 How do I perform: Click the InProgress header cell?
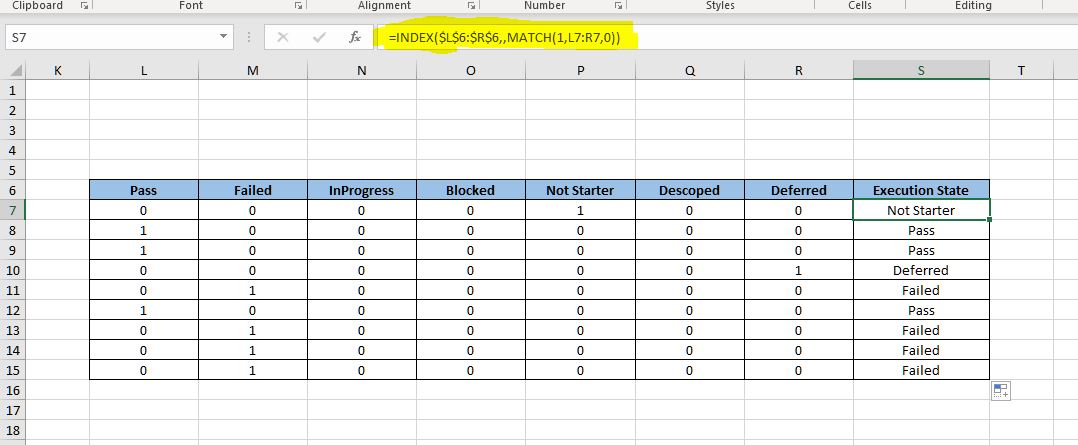[362, 190]
